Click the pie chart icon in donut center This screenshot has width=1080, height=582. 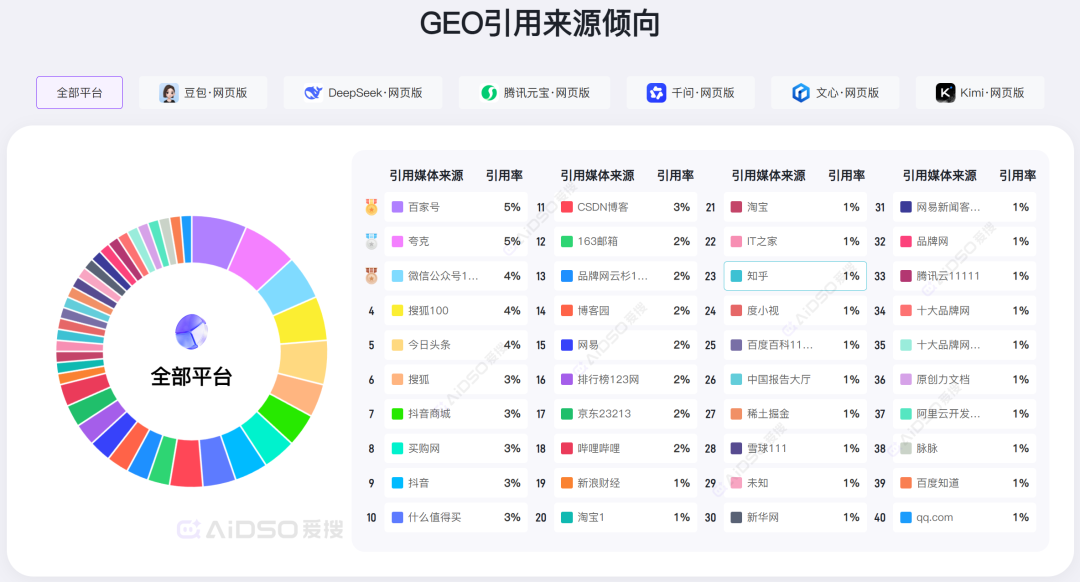tap(191, 331)
